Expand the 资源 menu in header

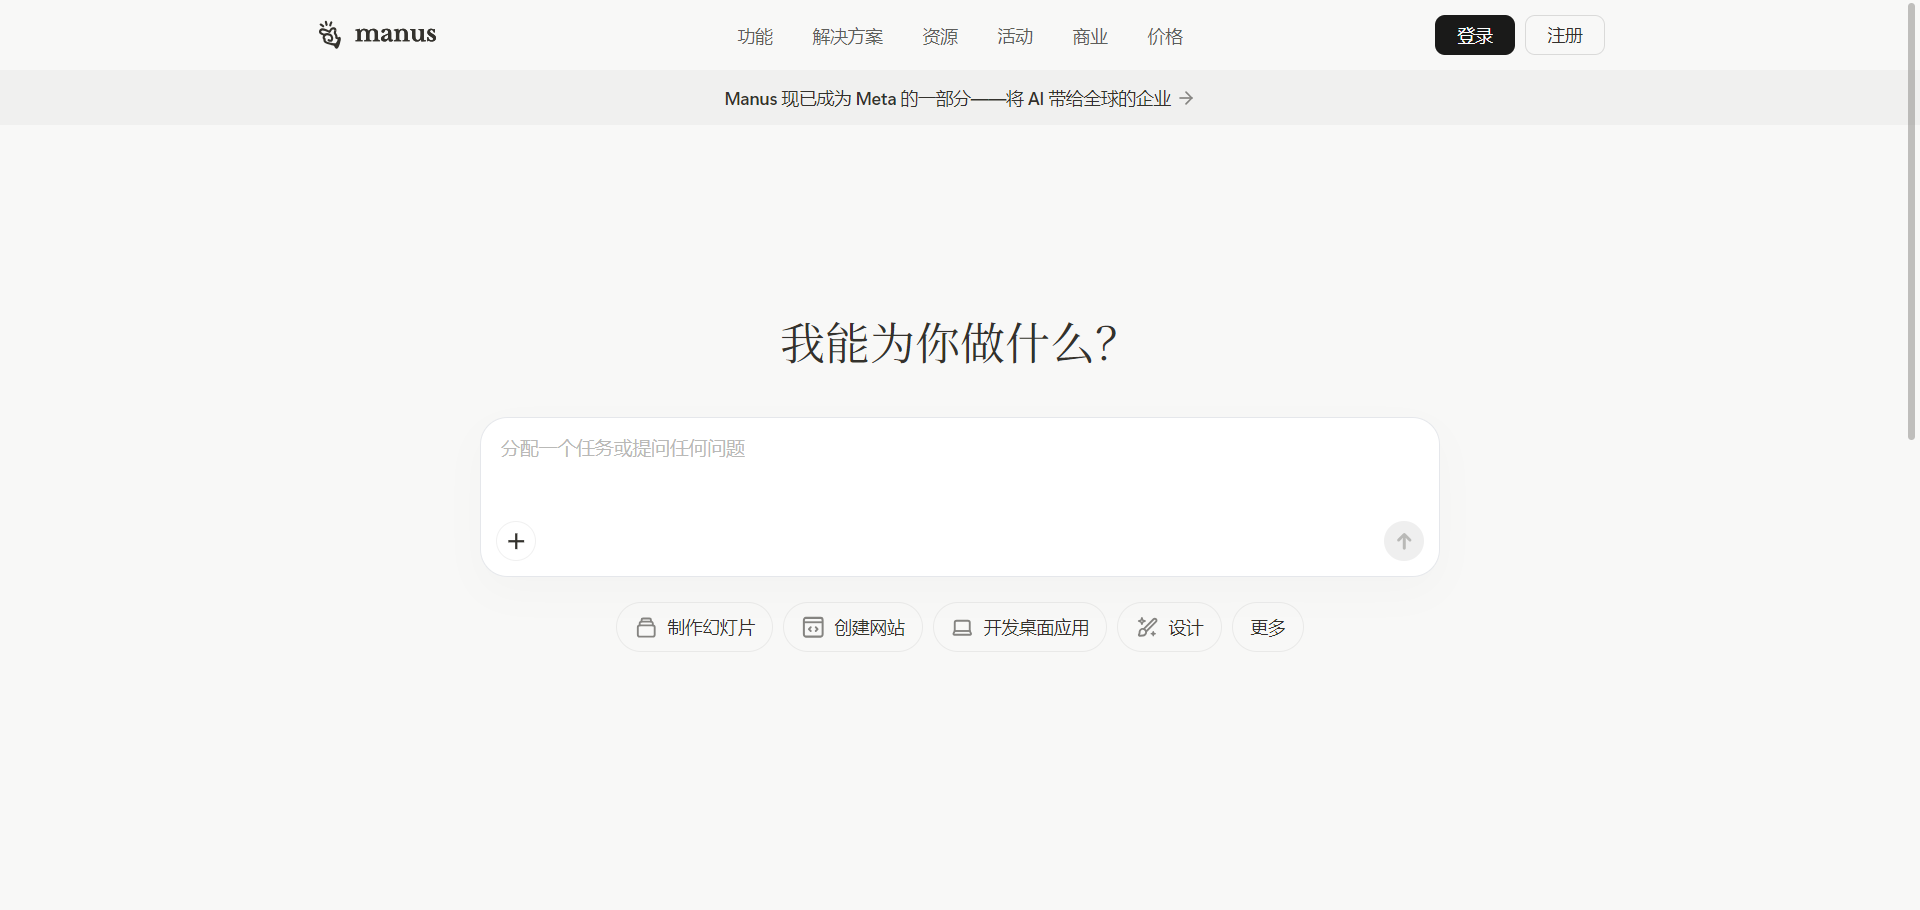pos(940,37)
